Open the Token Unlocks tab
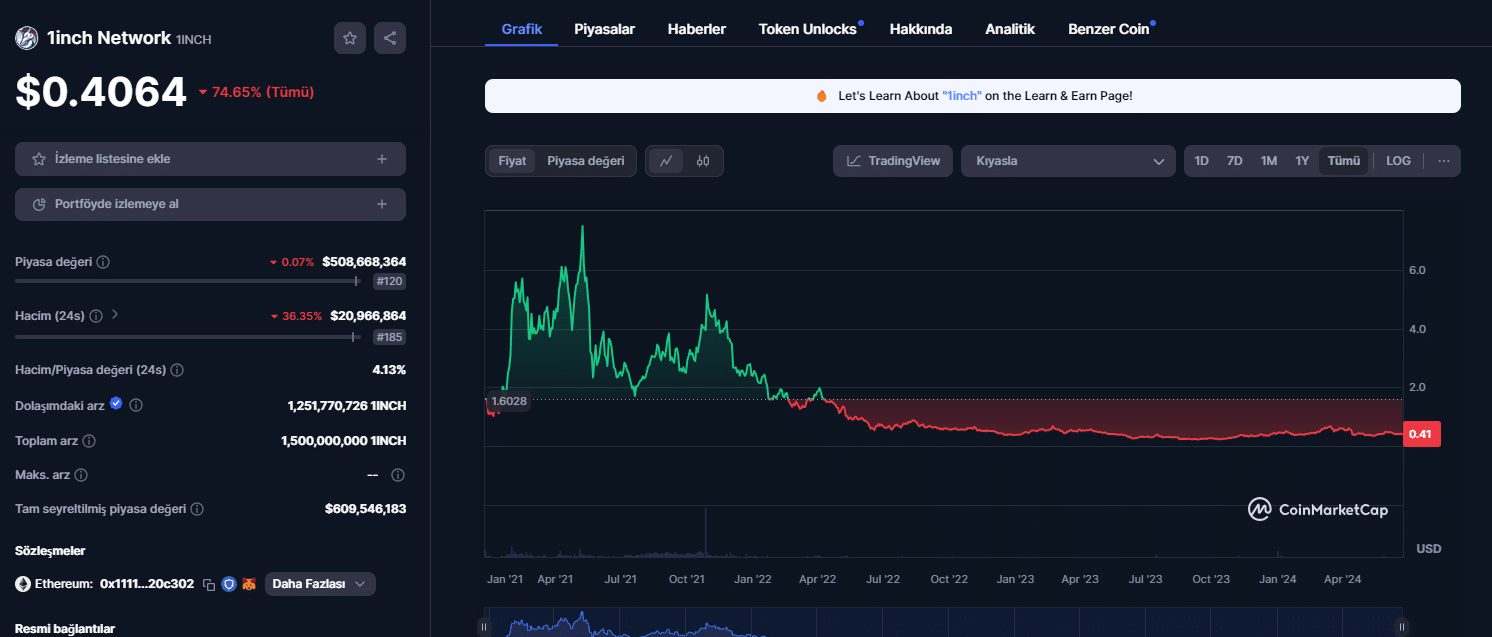Image resolution: width=1492 pixels, height=637 pixels. 808,29
